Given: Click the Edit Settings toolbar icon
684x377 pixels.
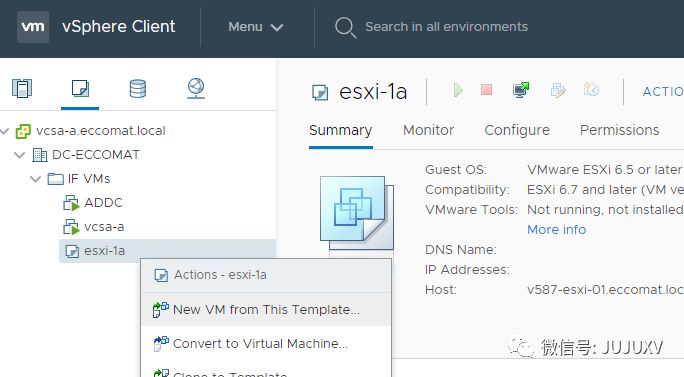Looking at the screenshot, I should click(x=558, y=90).
